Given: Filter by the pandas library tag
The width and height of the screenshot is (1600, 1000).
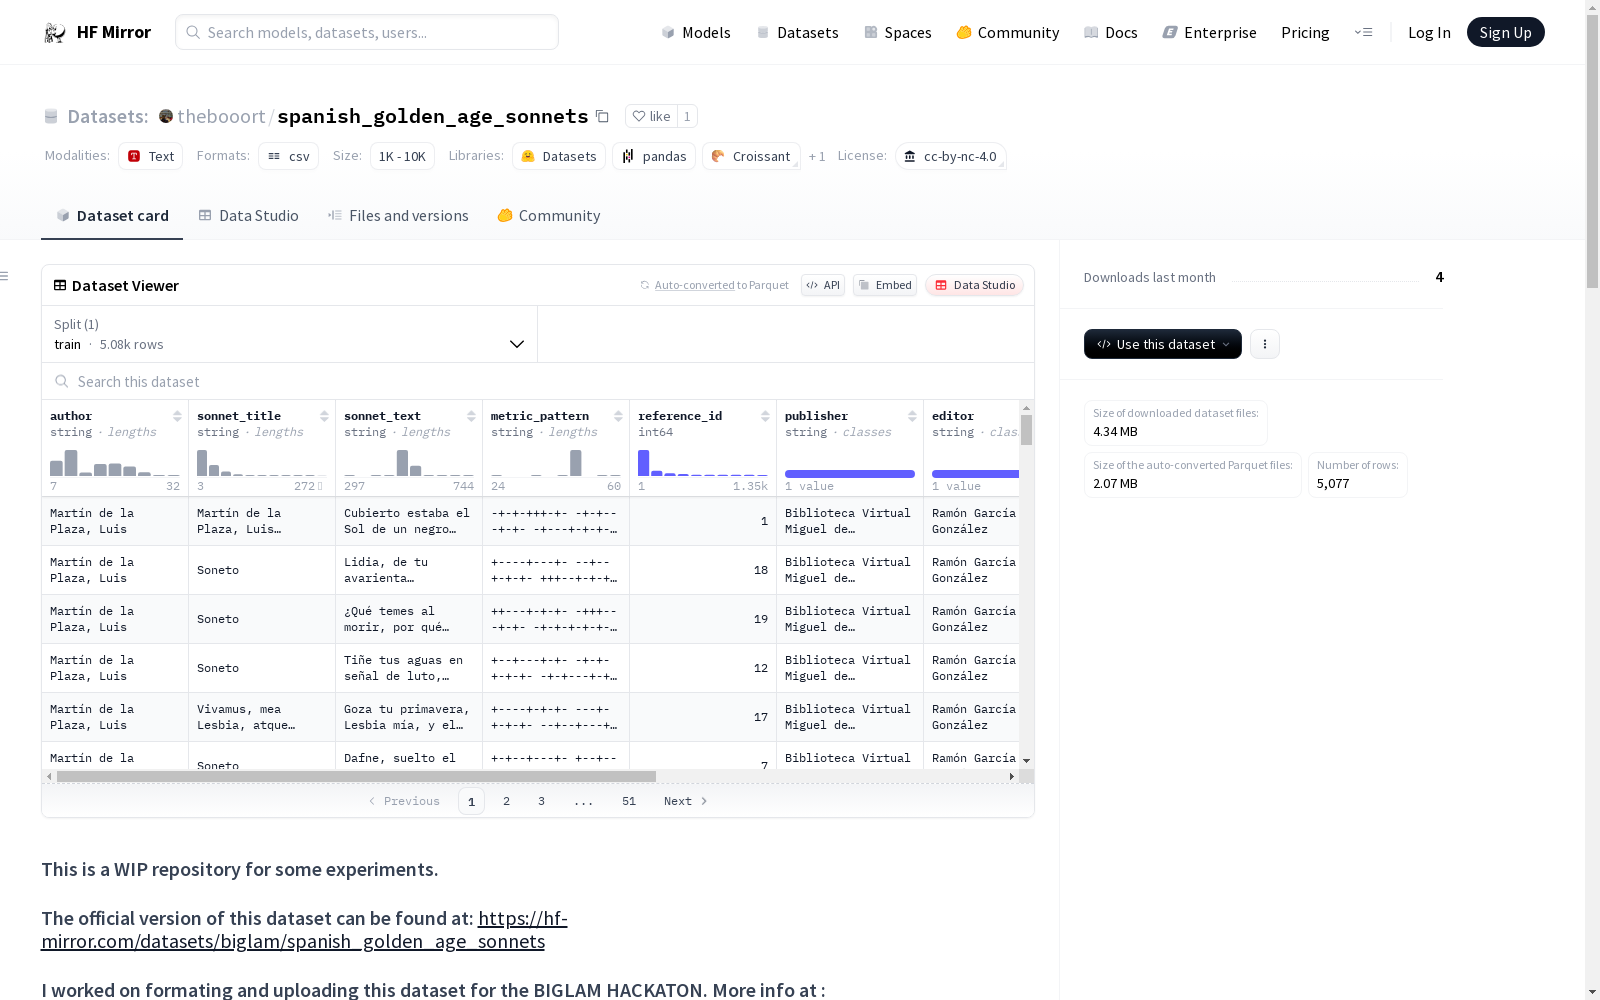Looking at the screenshot, I should click(654, 156).
